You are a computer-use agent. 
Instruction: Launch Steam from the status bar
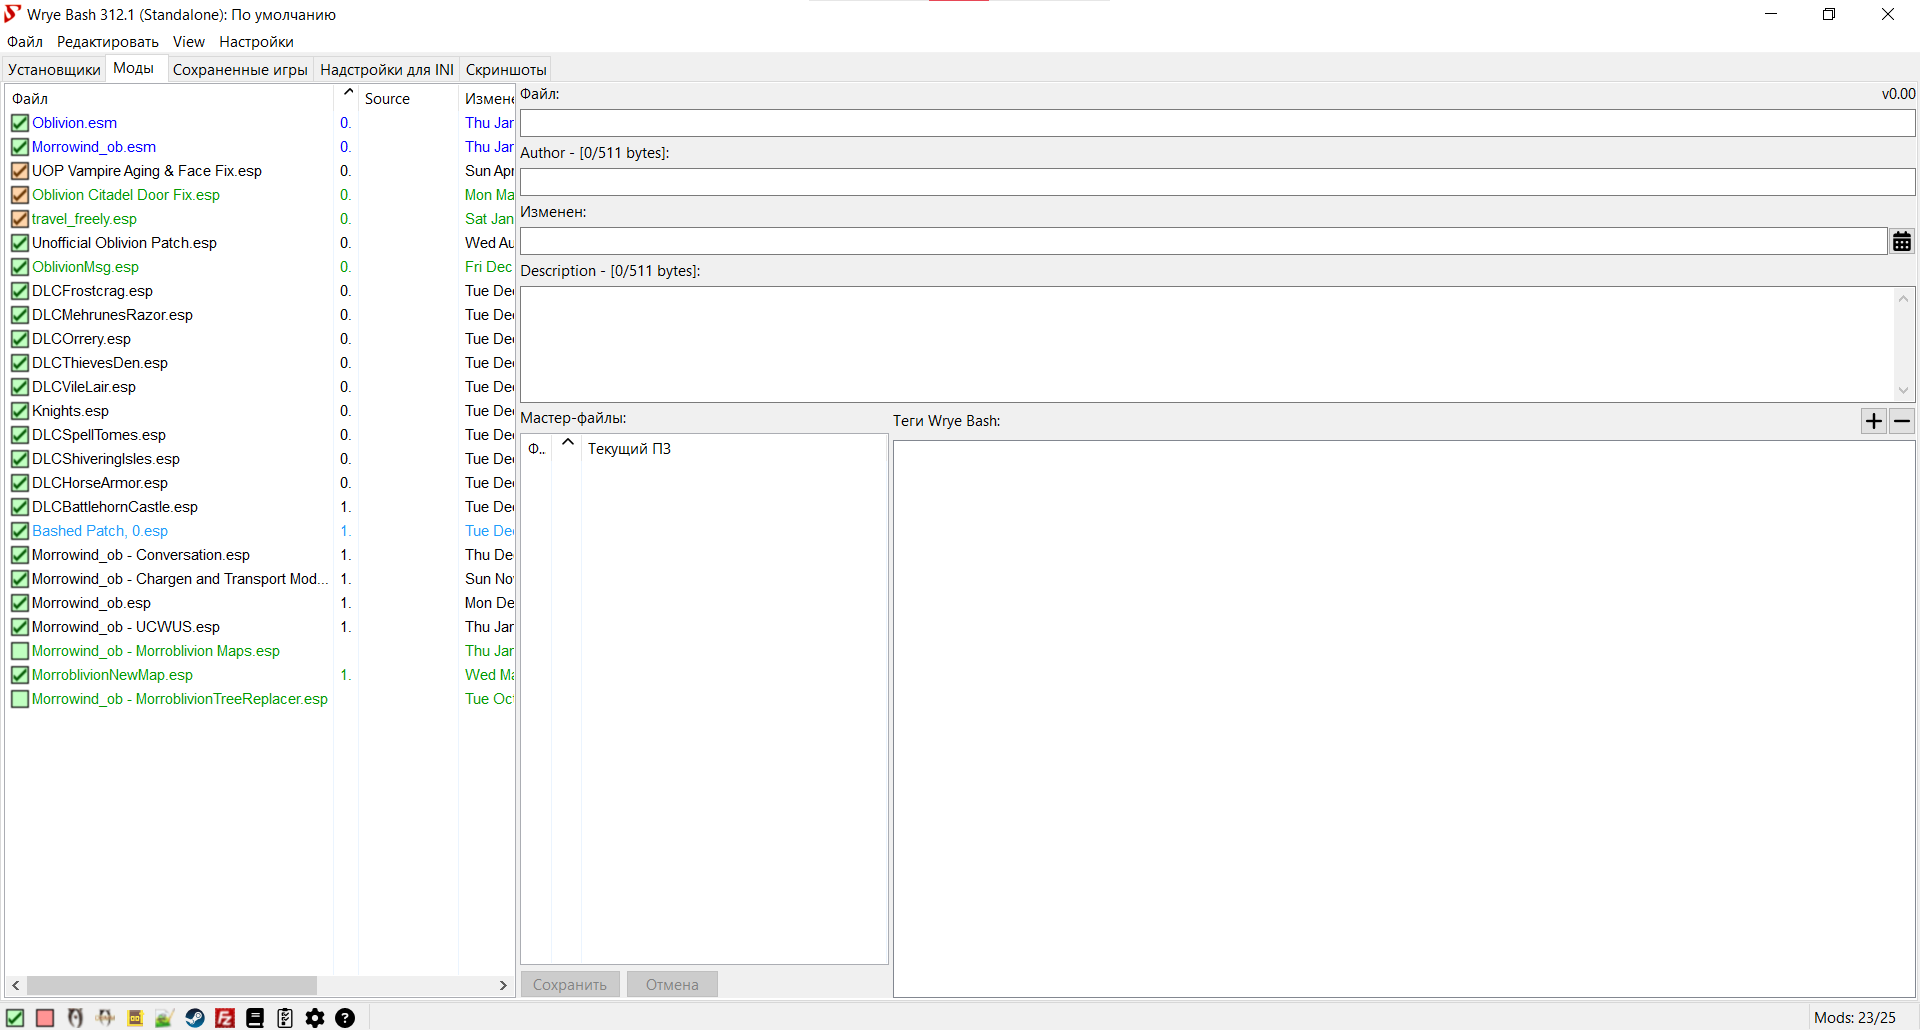195,1018
